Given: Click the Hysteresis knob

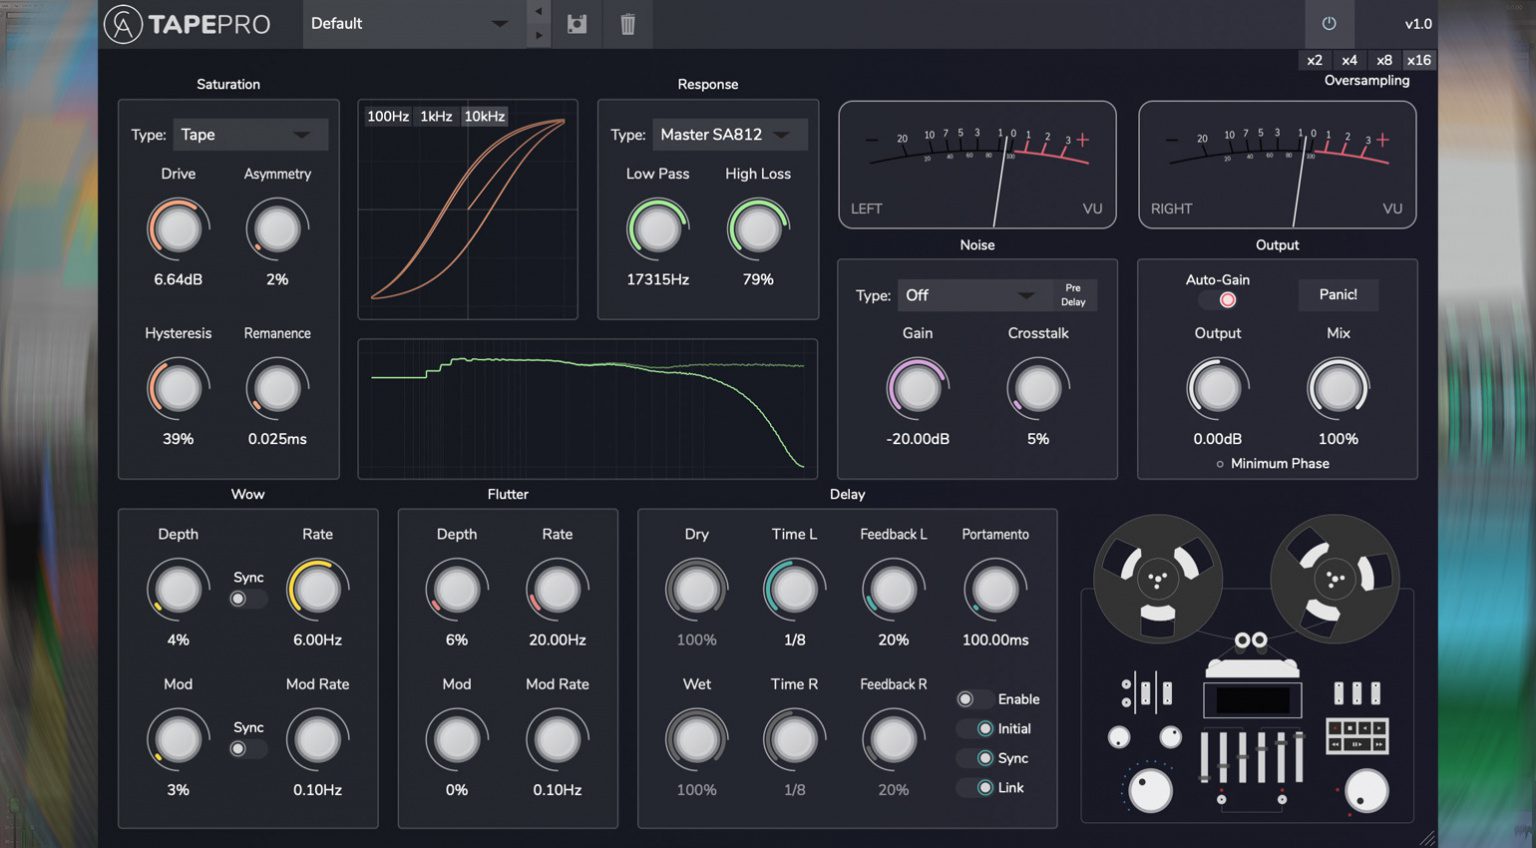Looking at the screenshot, I should click(178, 389).
